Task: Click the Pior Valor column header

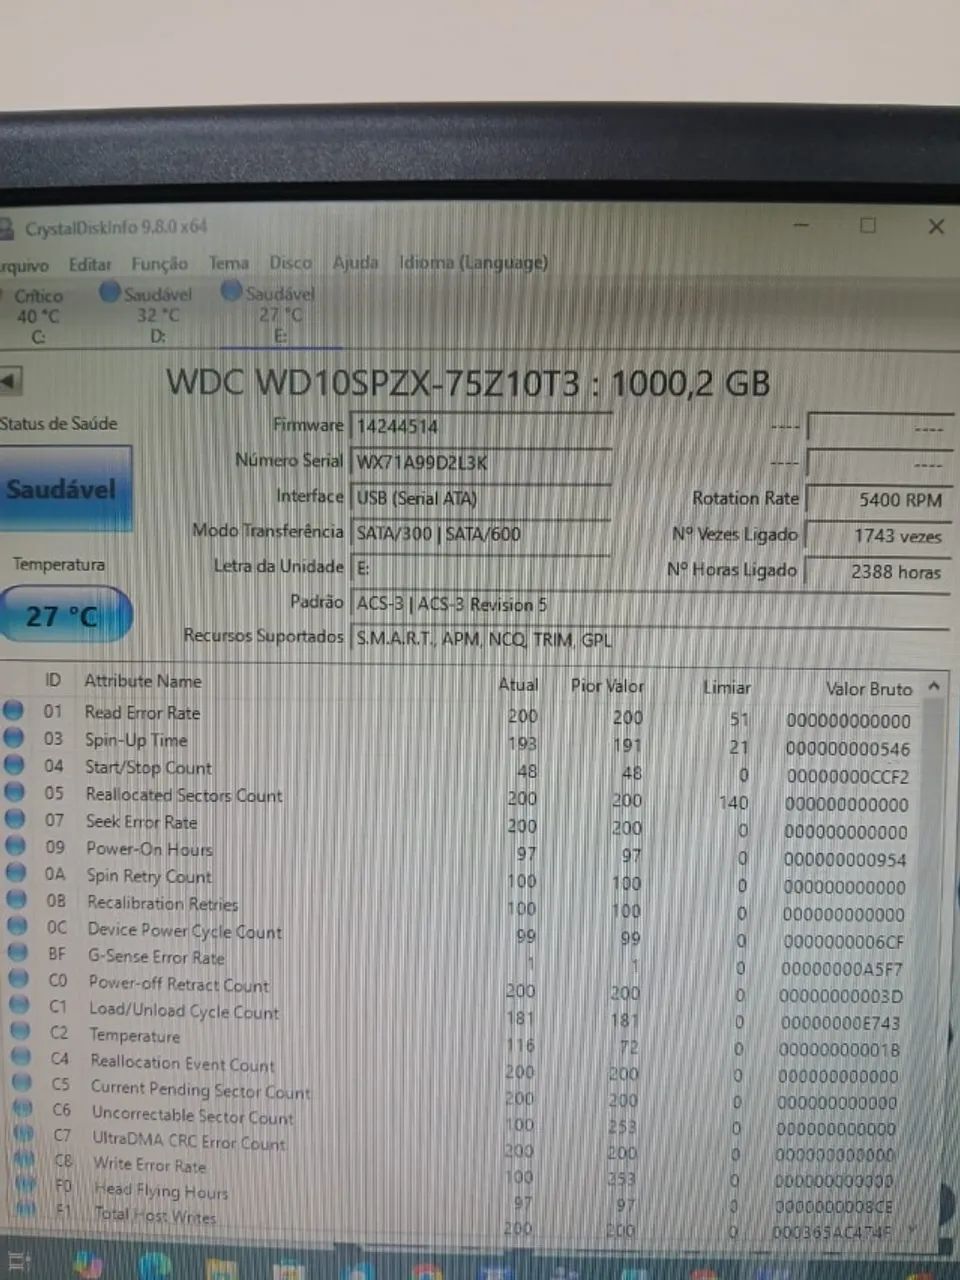Action: pos(607,686)
